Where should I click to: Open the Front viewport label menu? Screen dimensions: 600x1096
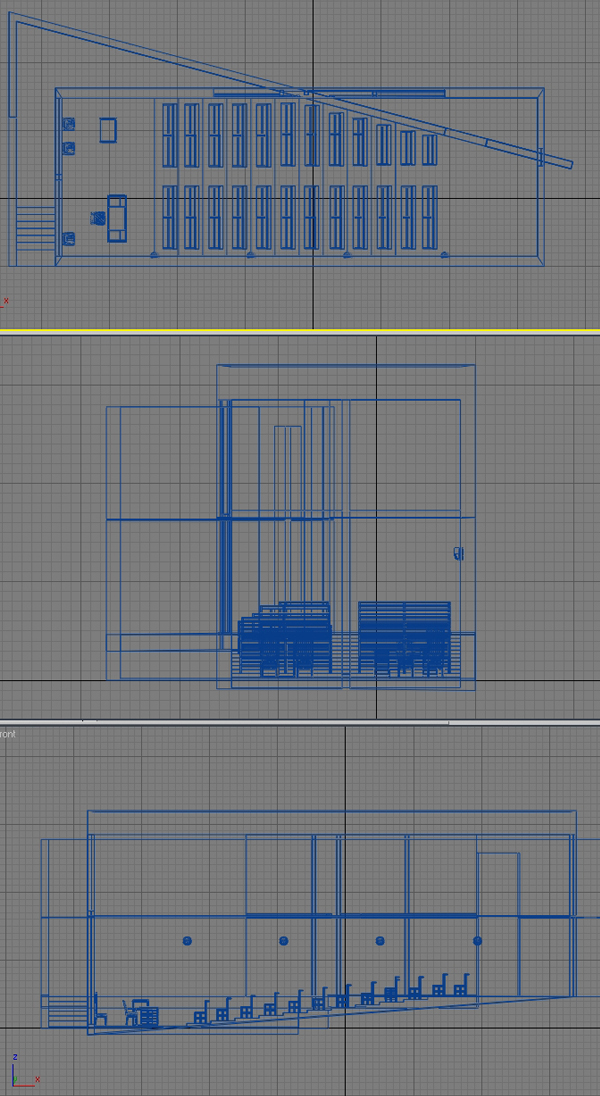click(8, 734)
